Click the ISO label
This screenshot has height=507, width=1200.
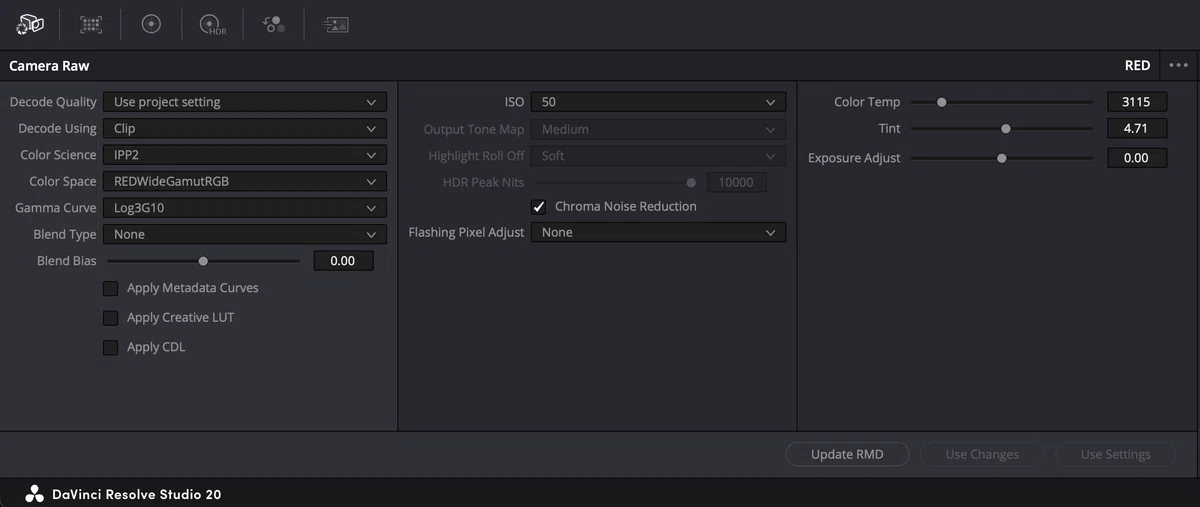point(514,102)
